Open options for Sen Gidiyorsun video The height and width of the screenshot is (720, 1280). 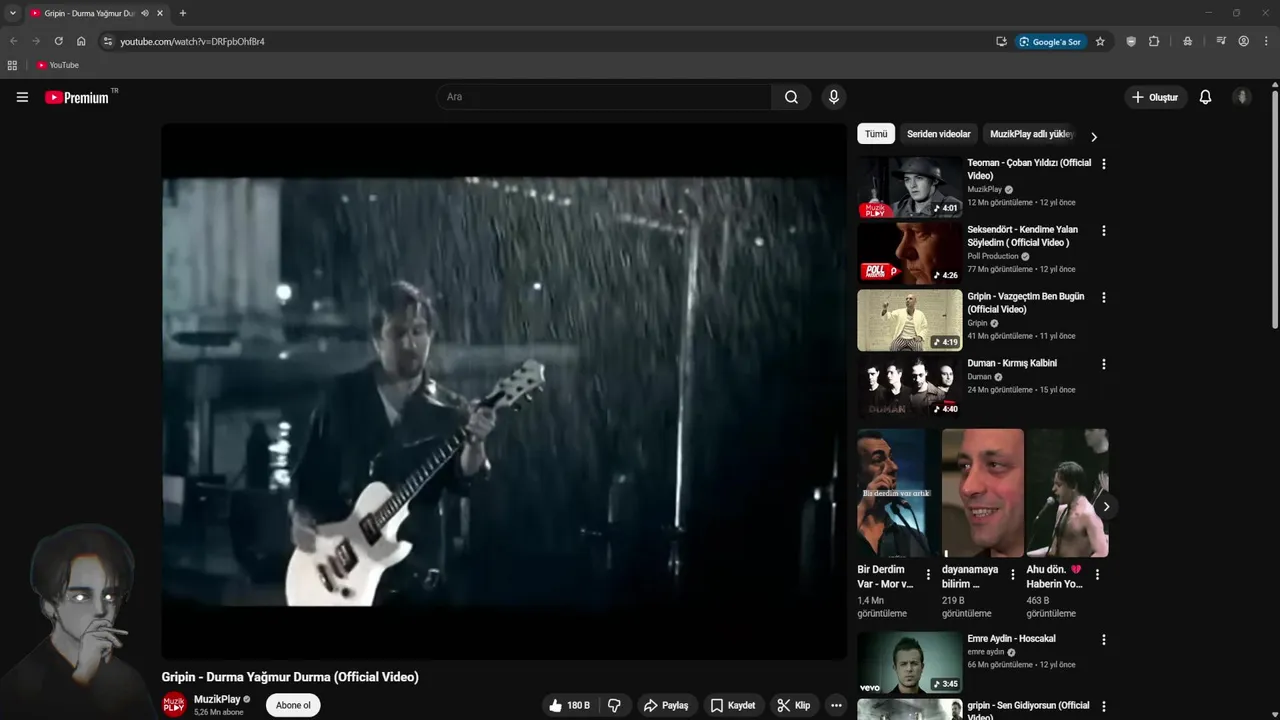[x=1104, y=707]
